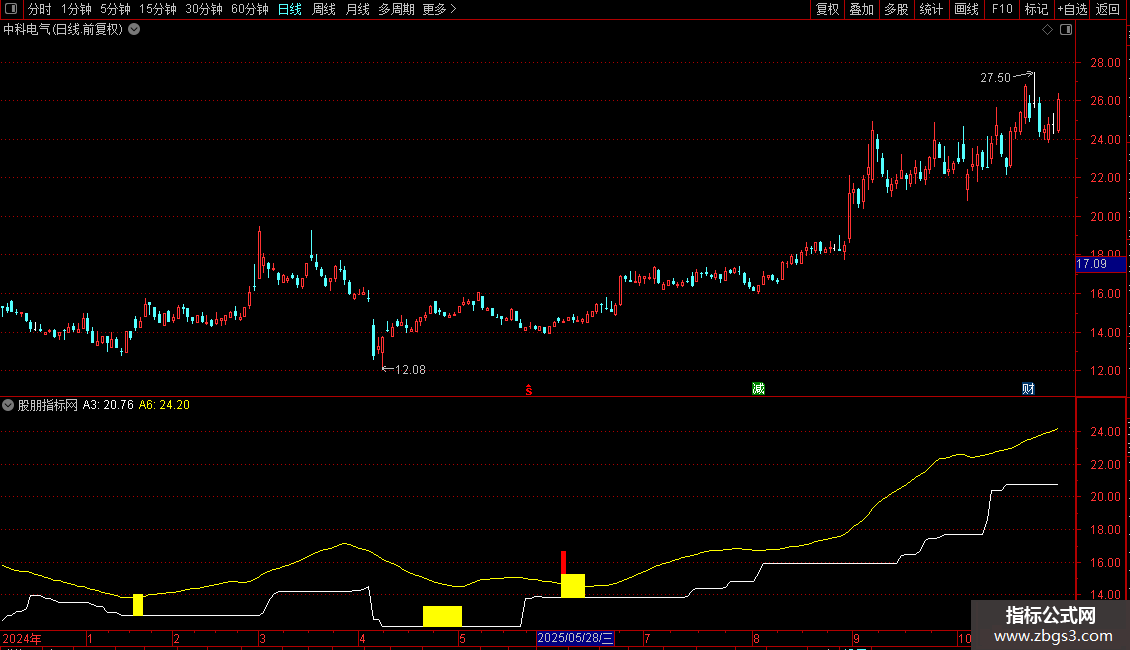This screenshot has width=1130, height=650.
Task: Toggle the left side panel icon
Action: (x=11, y=9)
